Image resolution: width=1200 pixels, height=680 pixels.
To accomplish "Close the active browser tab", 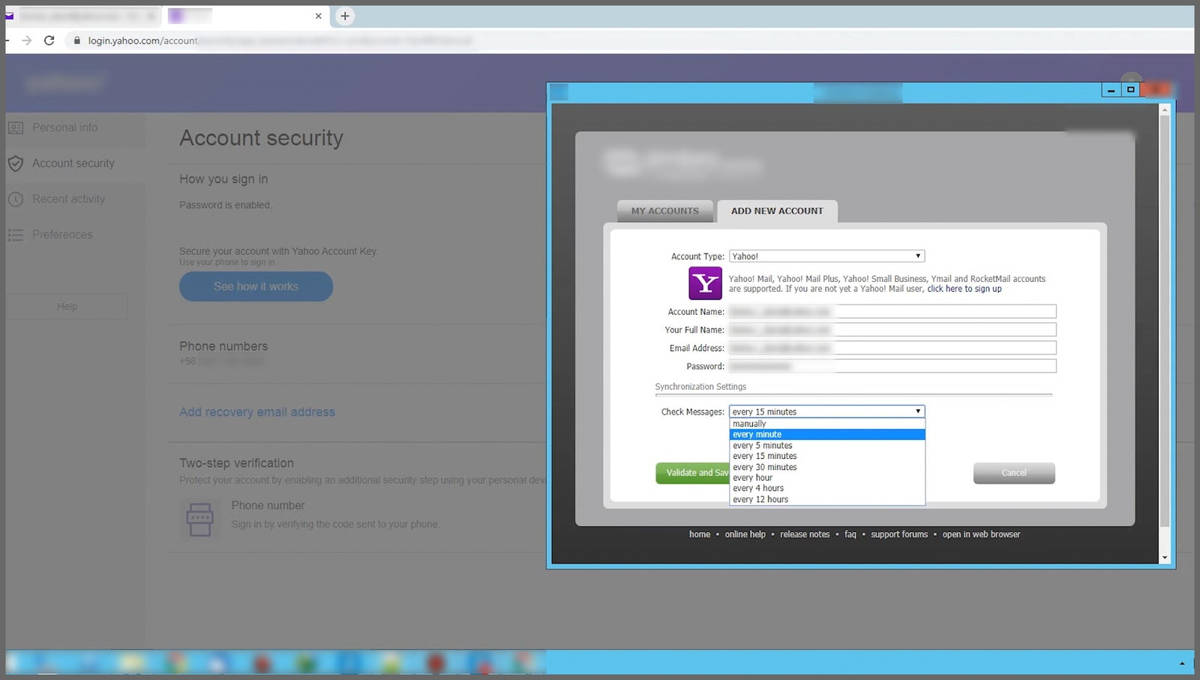I will tap(319, 16).
